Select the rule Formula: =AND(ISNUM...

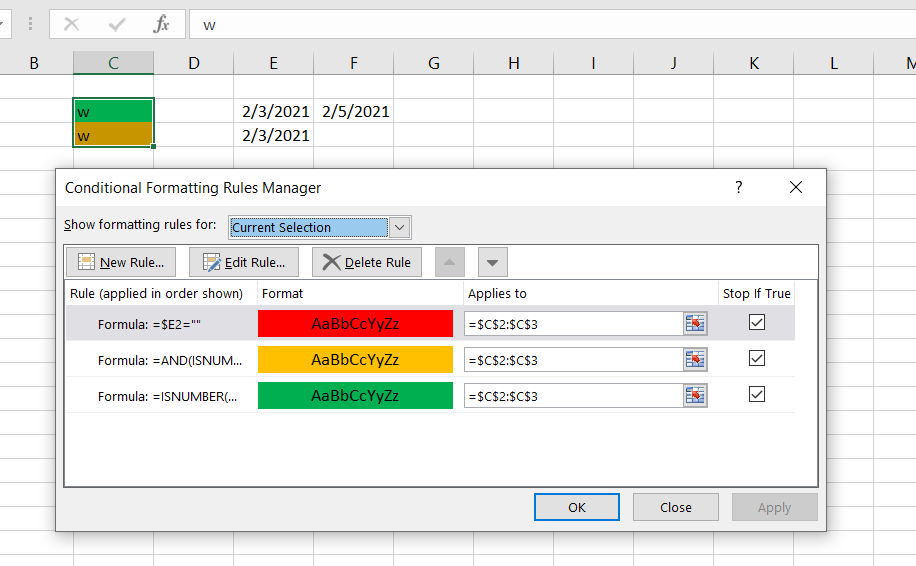pos(169,360)
